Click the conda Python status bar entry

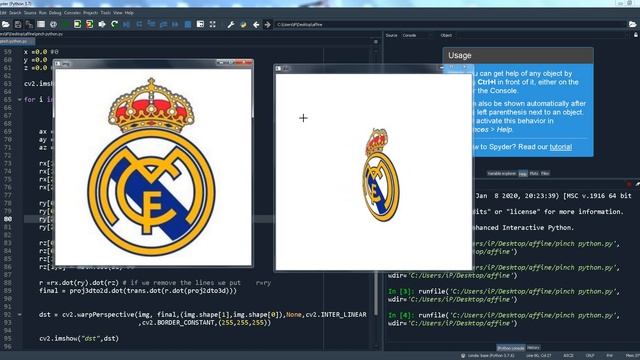coord(488,356)
